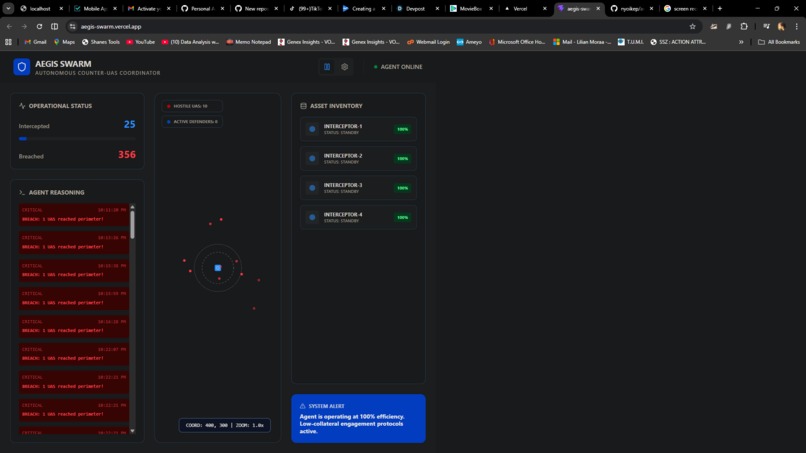Image resolution: width=806 pixels, height=453 pixels.
Task: Open a new browser tab
Action: coord(720,9)
